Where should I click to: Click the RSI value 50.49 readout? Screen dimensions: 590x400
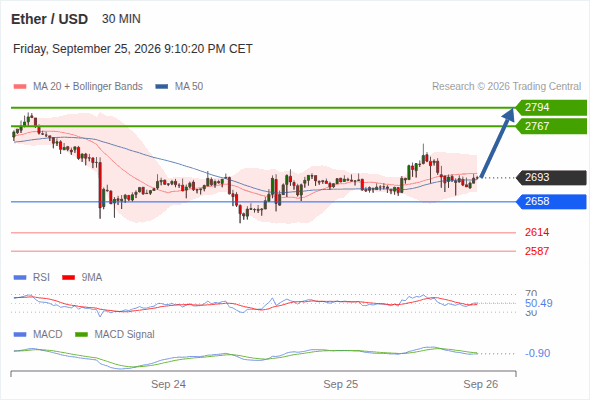538,303
